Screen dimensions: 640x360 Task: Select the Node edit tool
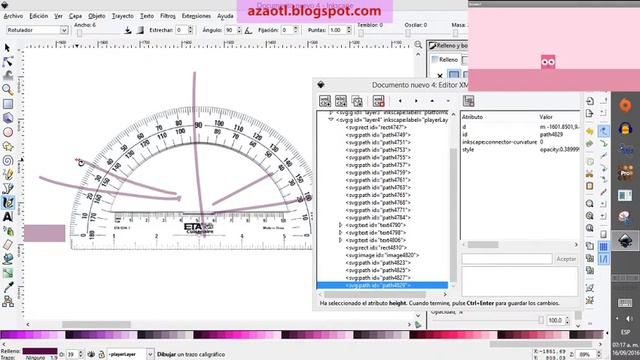(7, 62)
